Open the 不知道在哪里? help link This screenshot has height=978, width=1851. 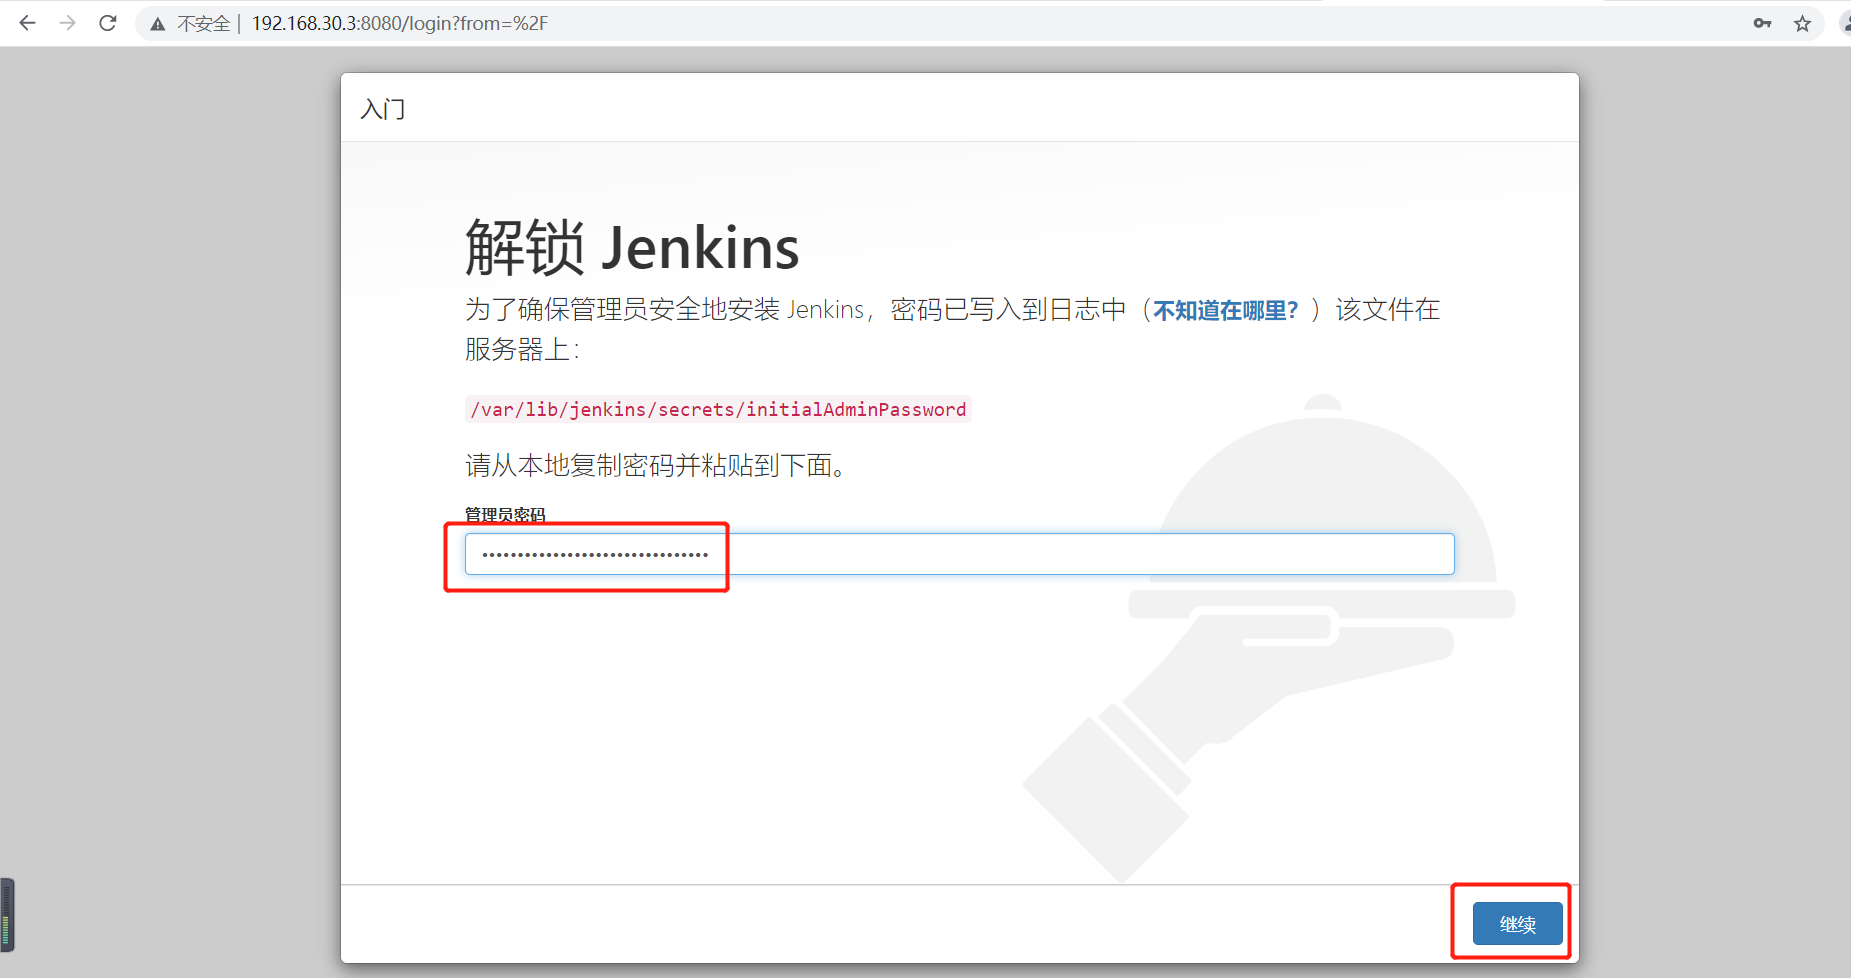(1227, 310)
